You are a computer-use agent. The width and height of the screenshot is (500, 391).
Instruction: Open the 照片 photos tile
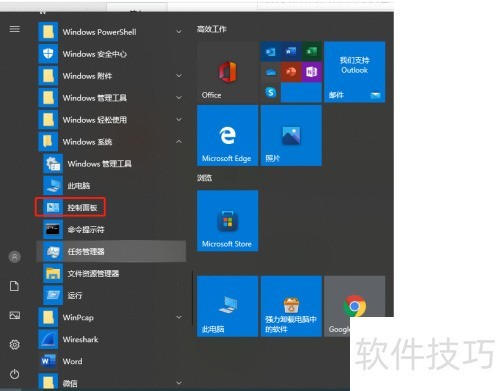[x=291, y=135]
